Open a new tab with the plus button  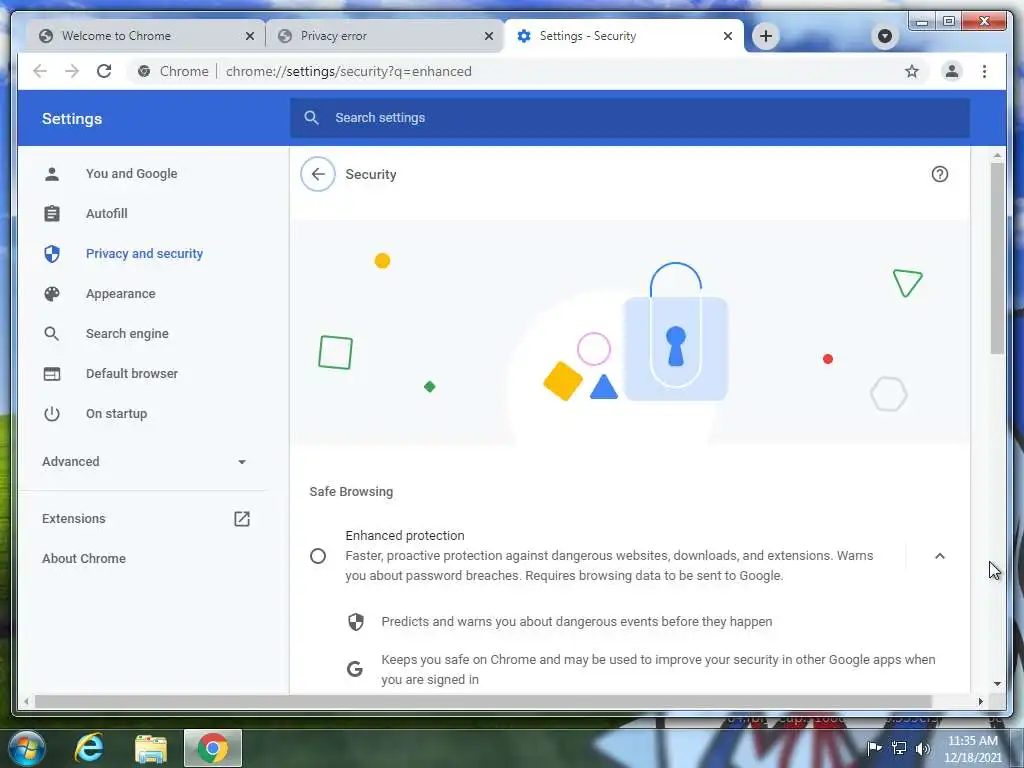(x=766, y=36)
